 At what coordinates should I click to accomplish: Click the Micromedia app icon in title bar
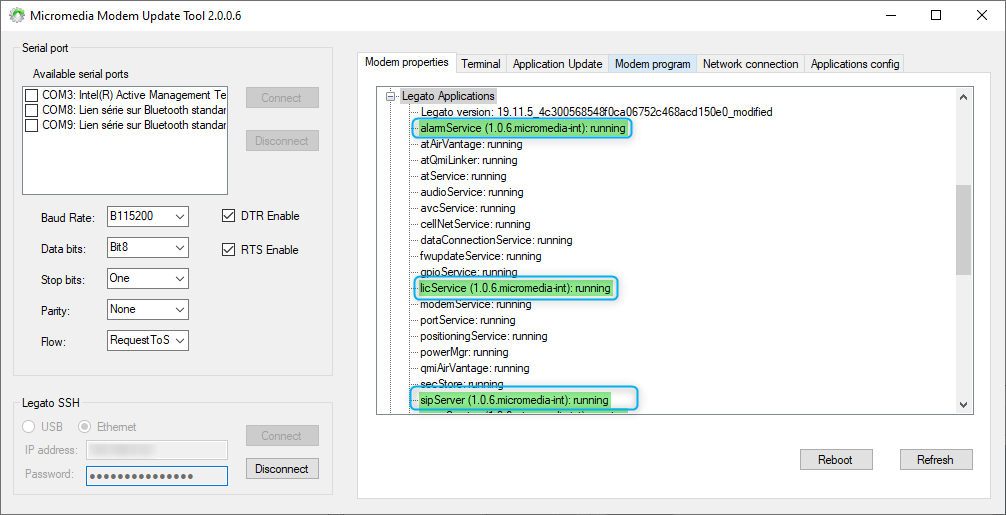click(x=17, y=16)
